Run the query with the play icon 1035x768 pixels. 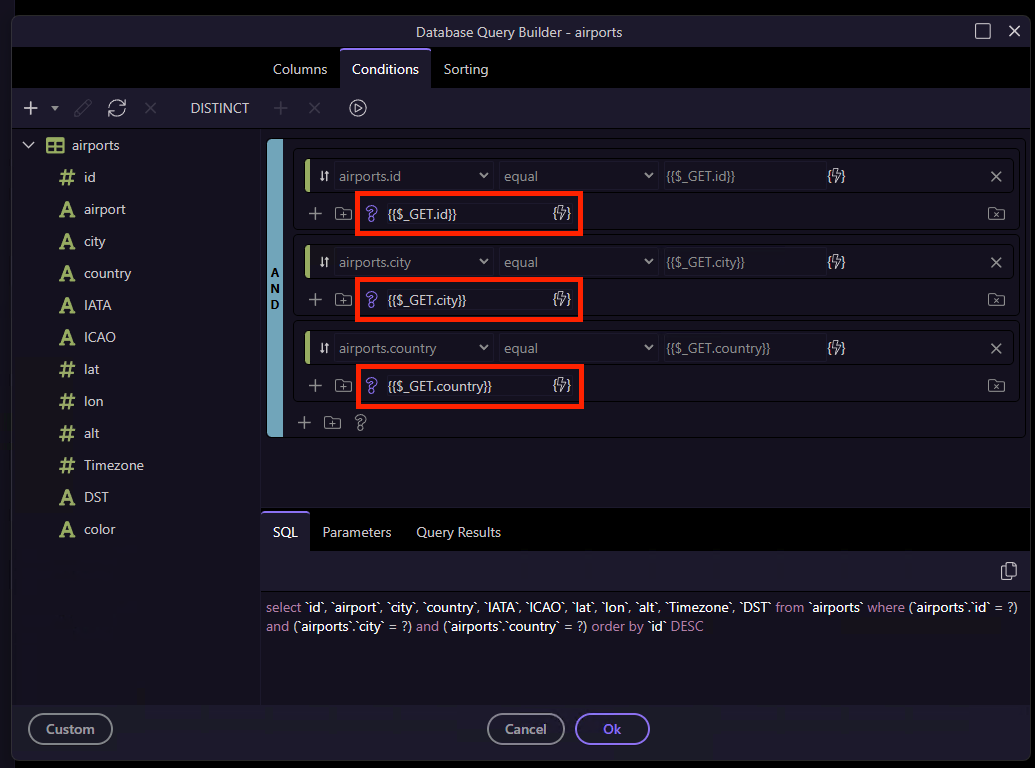[358, 108]
